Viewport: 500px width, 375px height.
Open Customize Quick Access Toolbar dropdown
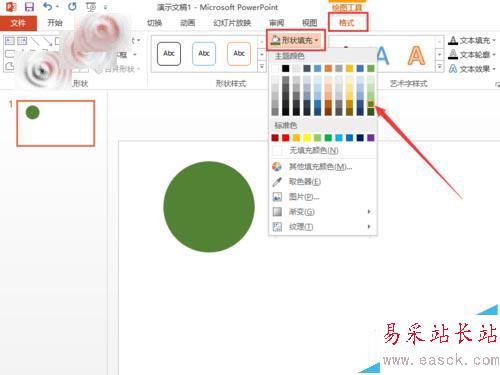(x=105, y=7)
